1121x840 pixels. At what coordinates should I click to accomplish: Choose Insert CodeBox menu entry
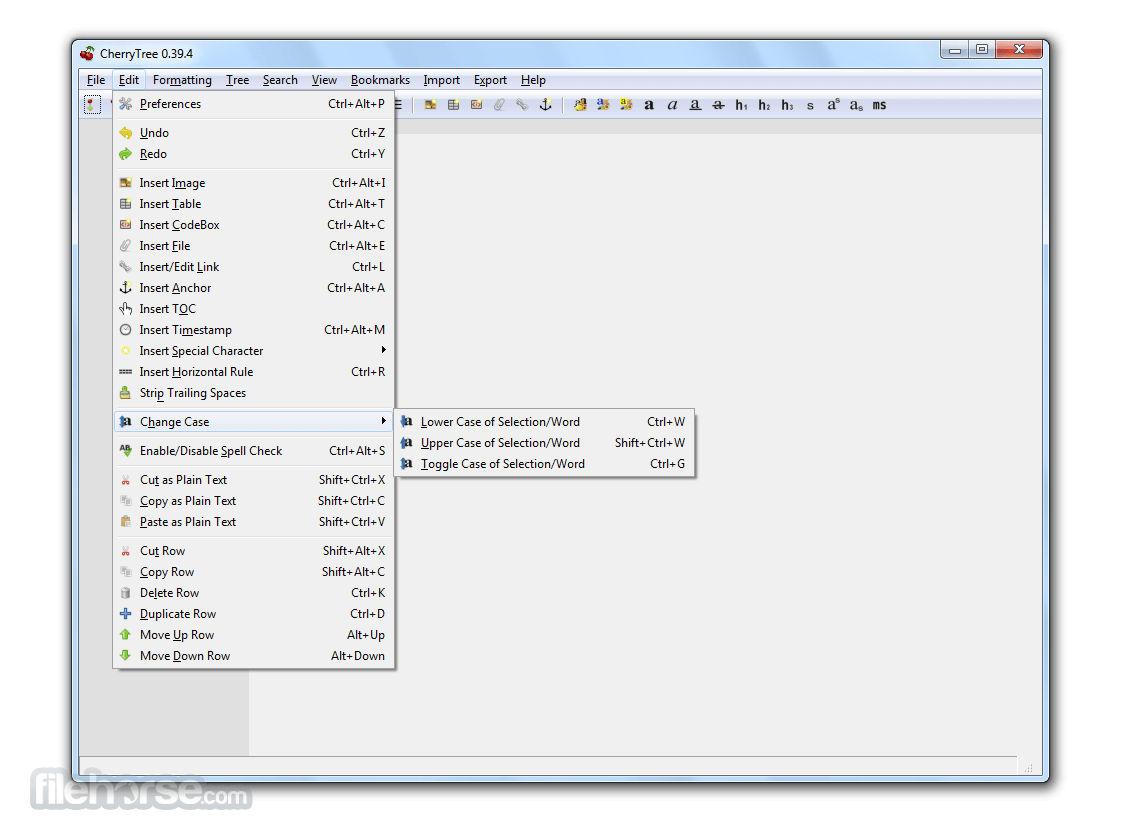pos(254,224)
